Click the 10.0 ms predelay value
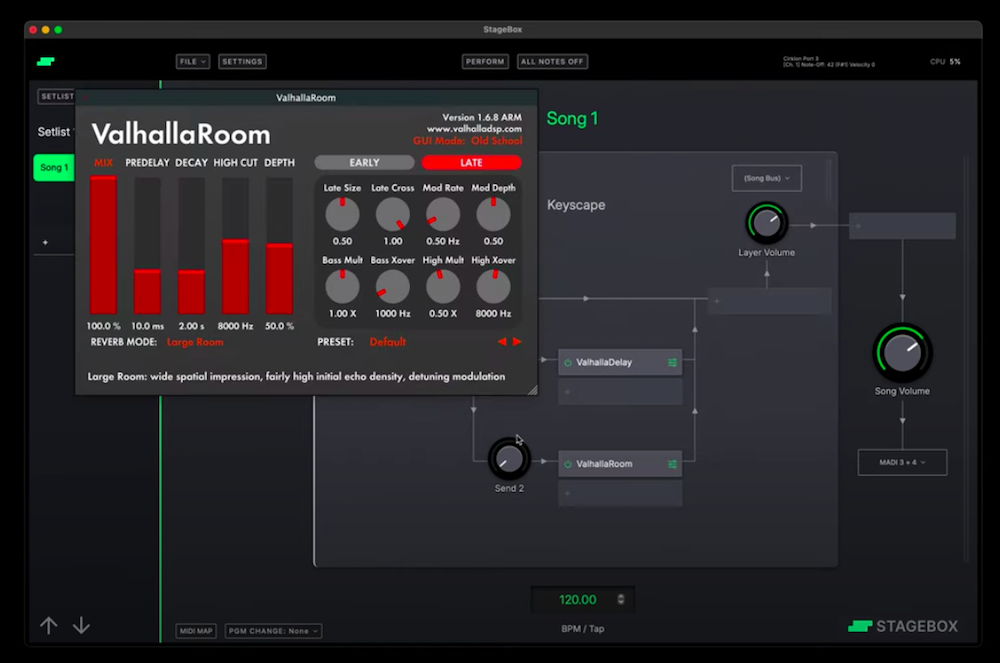The width and height of the screenshot is (1000, 663). (147, 326)
